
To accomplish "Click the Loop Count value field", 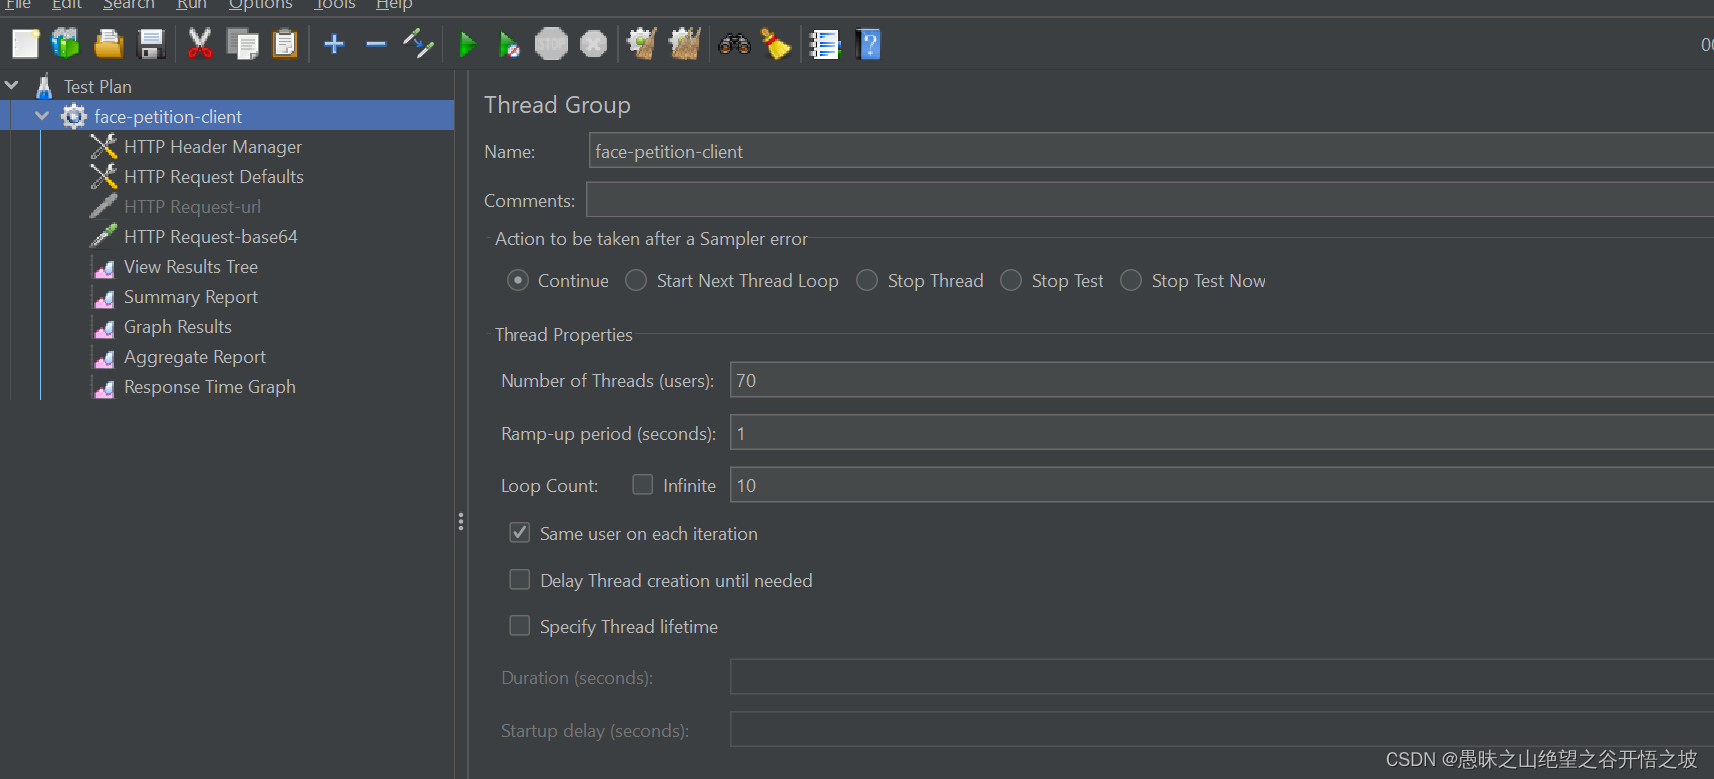I will 1222,485.
